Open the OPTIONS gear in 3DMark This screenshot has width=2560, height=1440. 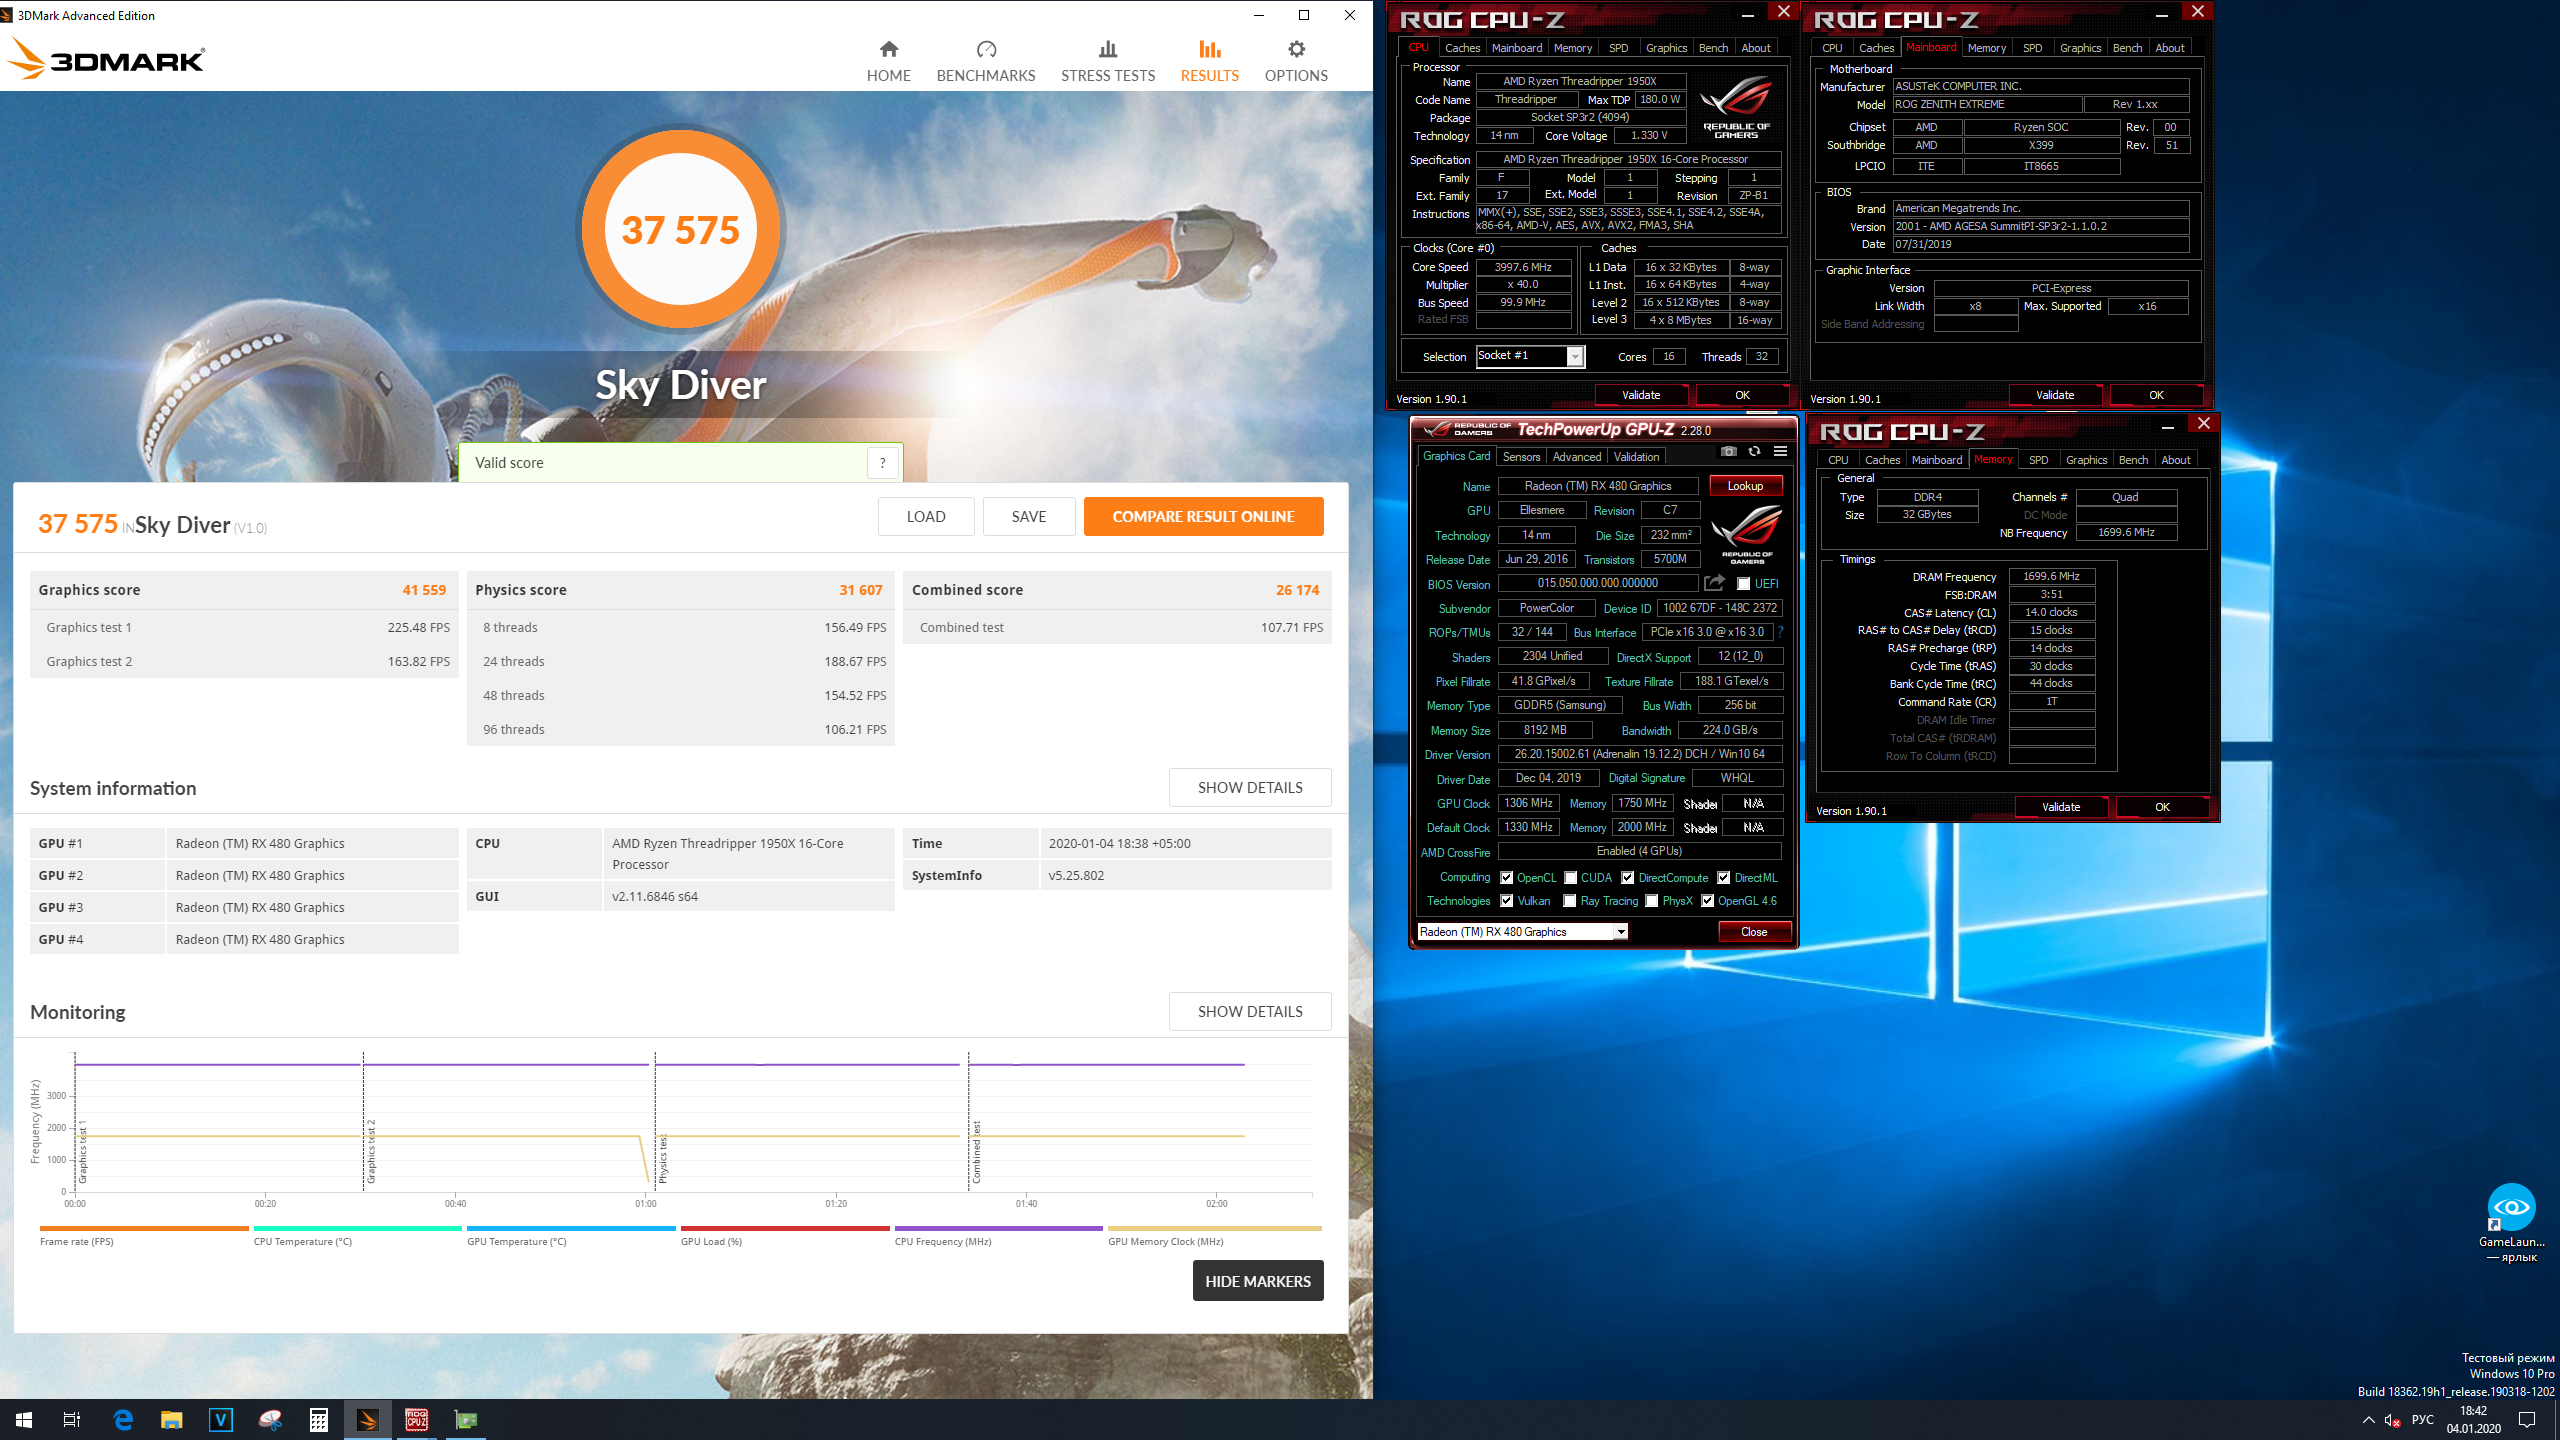coord(1296,62)
